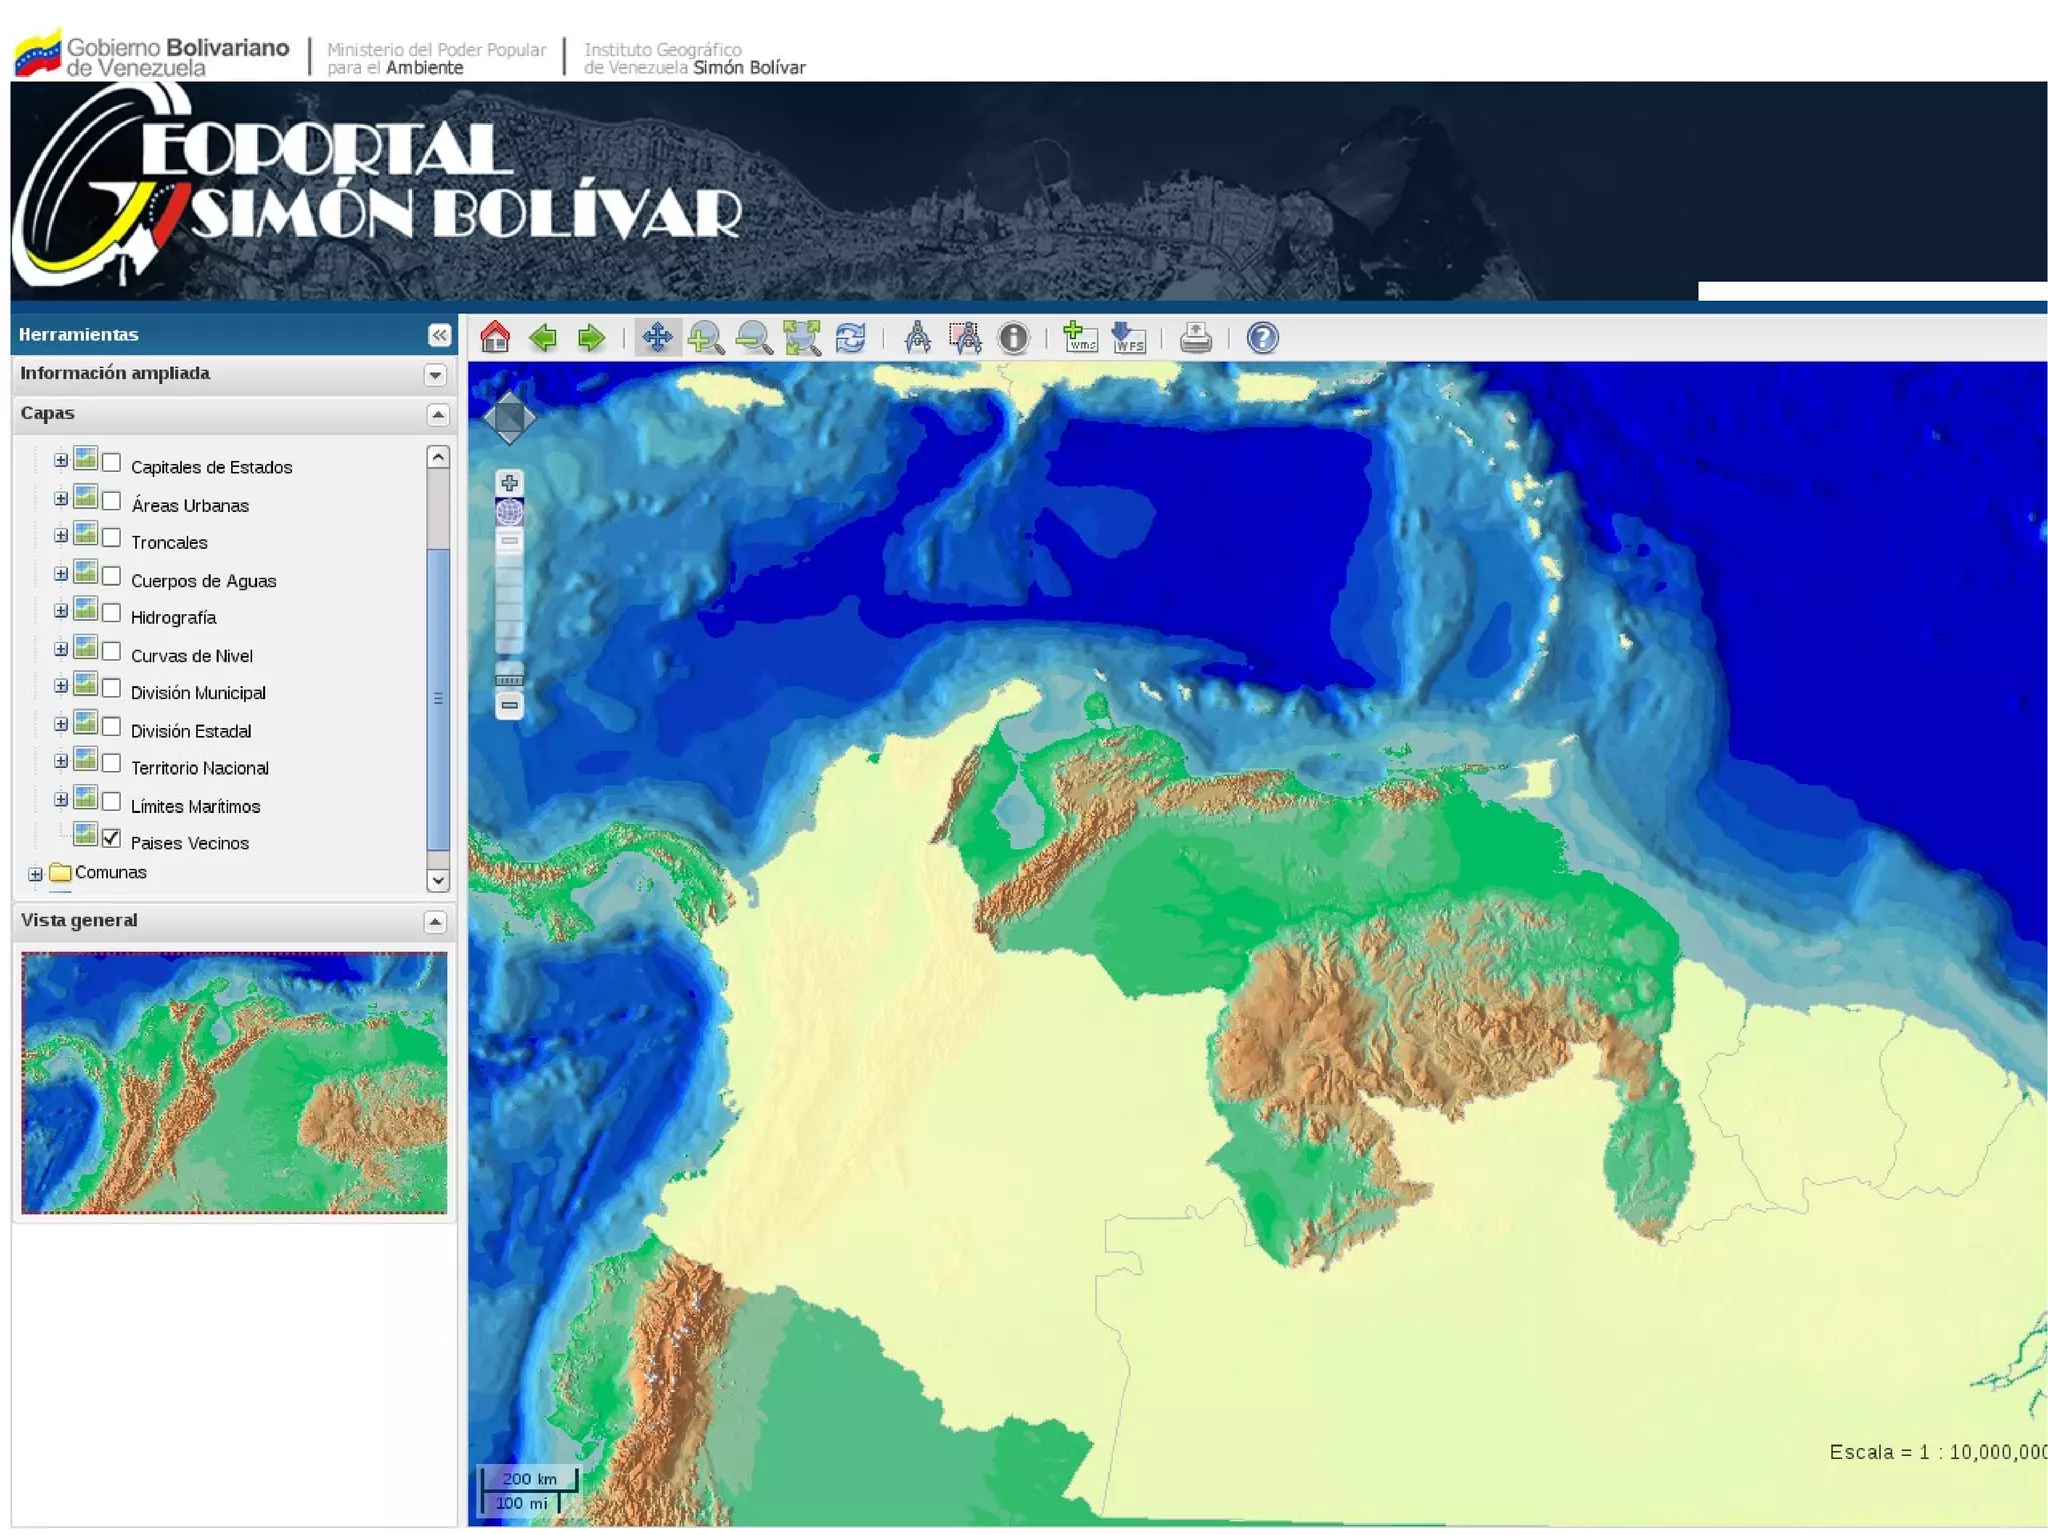Expand the Información ampliada panel

pos(435,375)
